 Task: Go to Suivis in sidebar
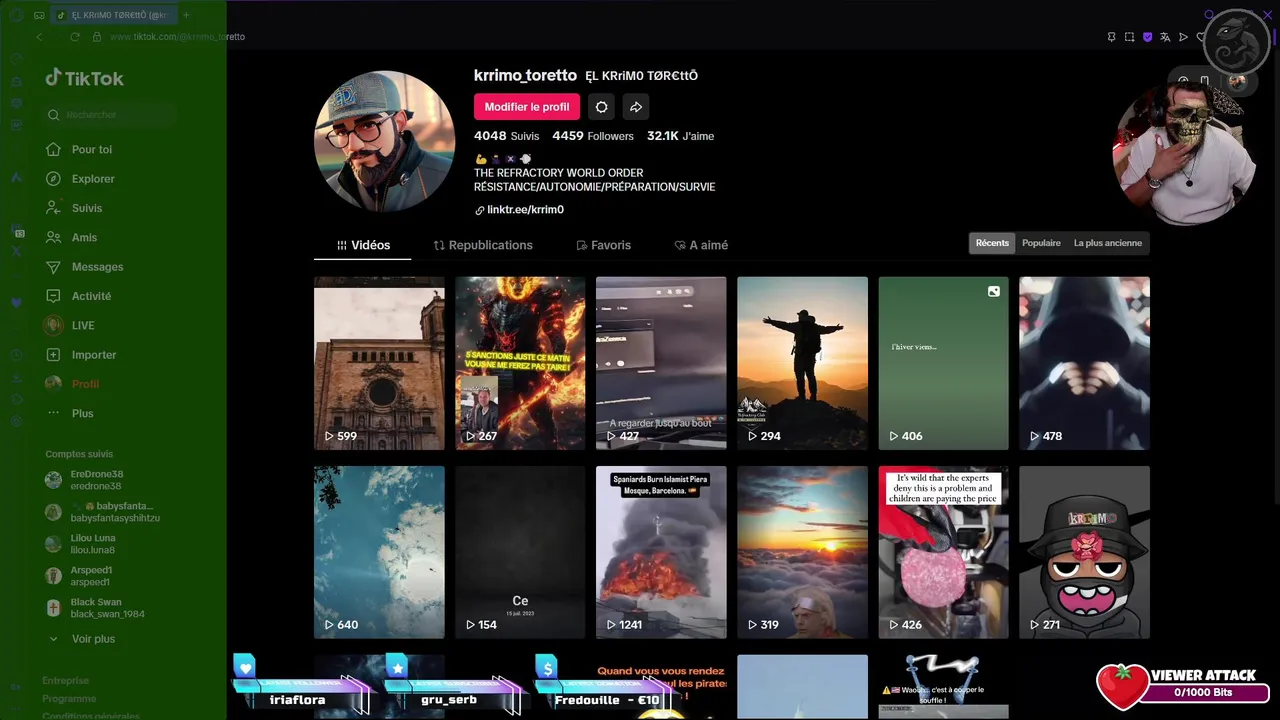[74, 208]
